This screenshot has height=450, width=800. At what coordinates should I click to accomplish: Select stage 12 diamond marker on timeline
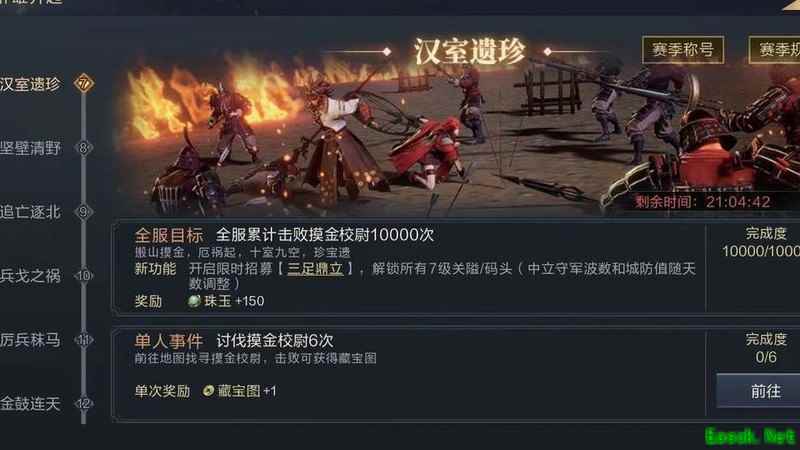click(84, 404)
